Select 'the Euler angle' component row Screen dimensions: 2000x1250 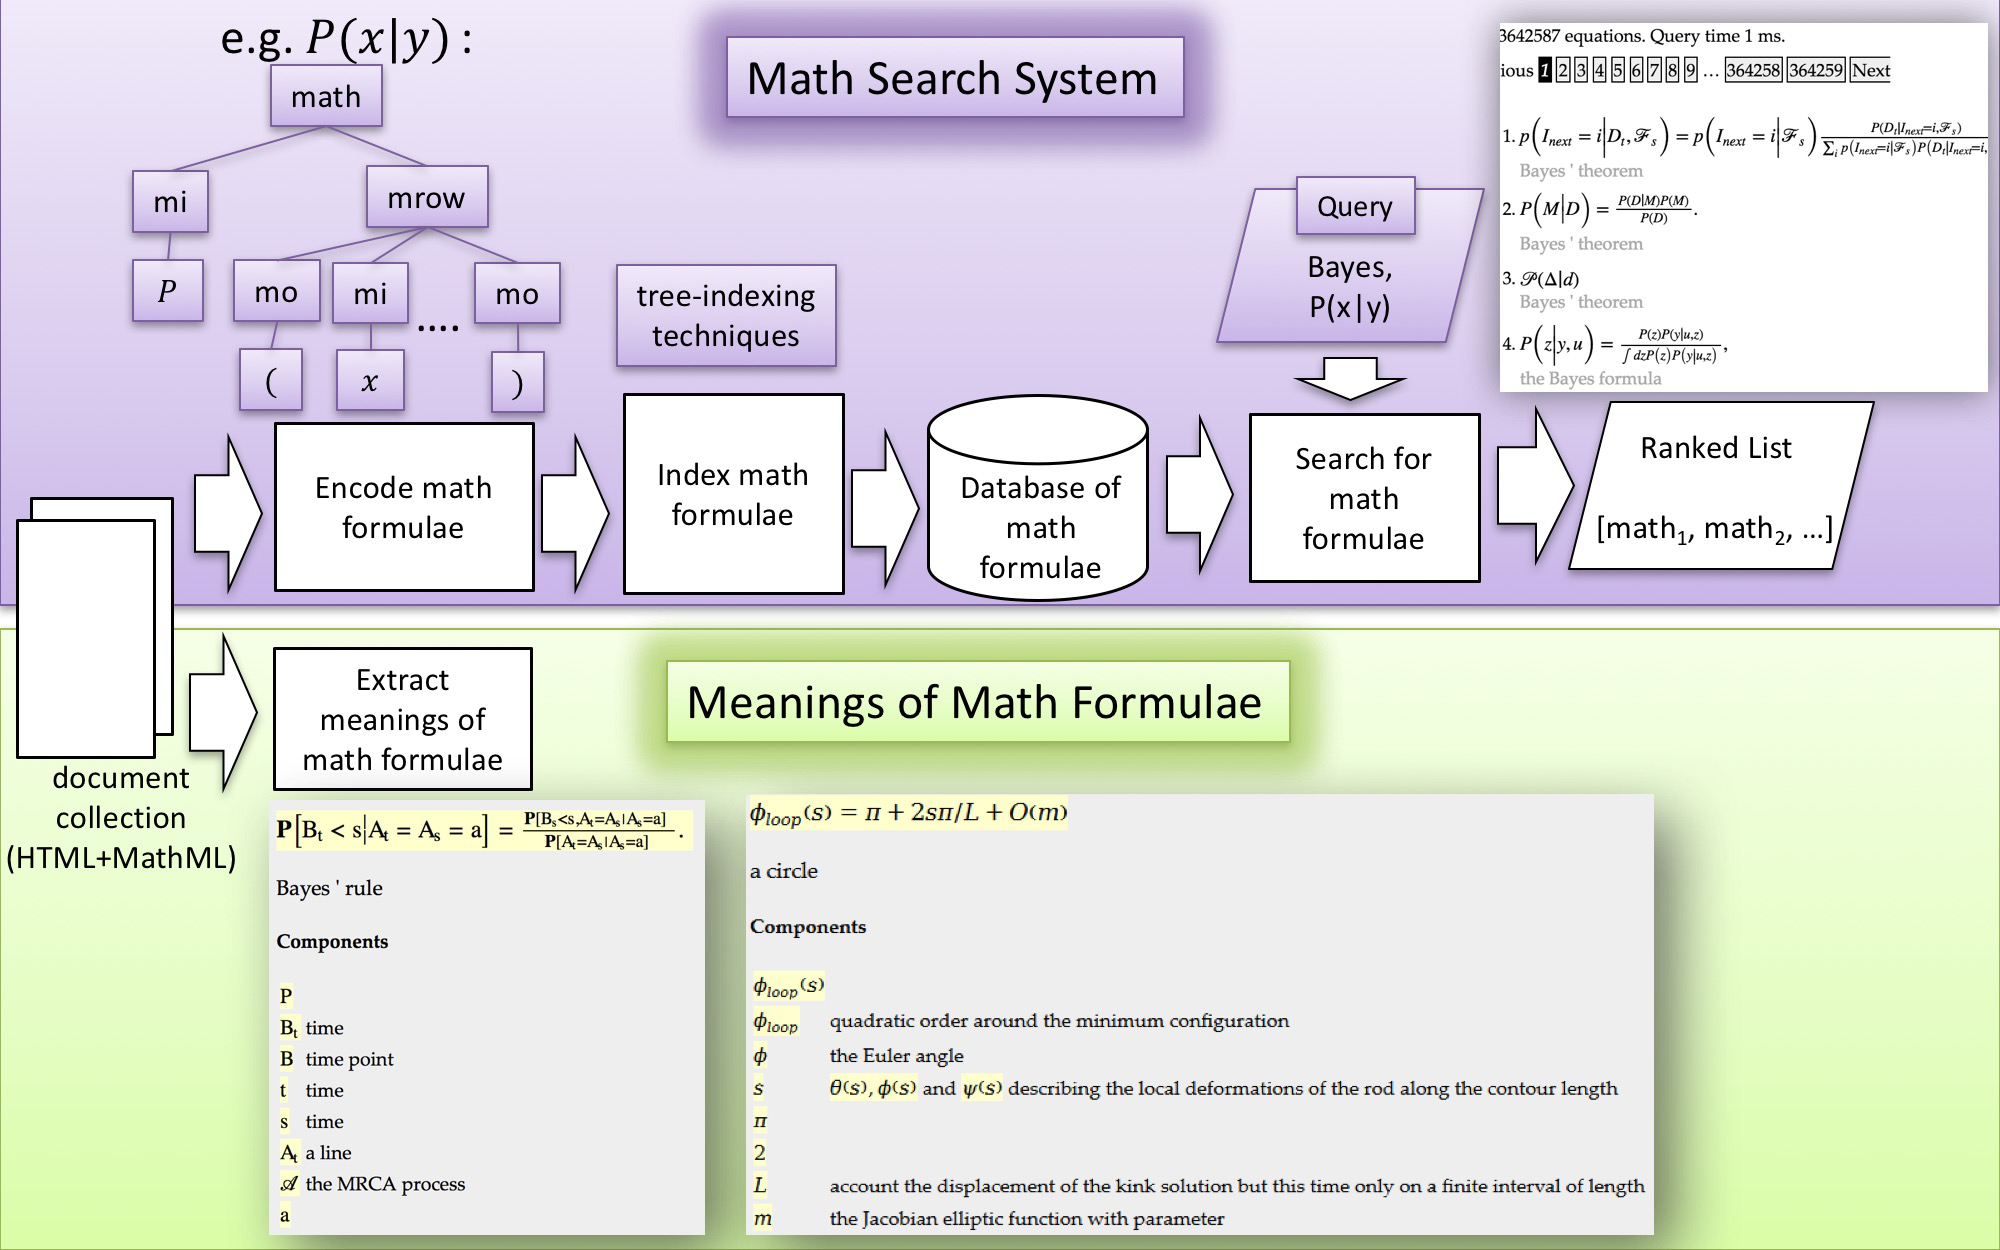coord(858,1056)
